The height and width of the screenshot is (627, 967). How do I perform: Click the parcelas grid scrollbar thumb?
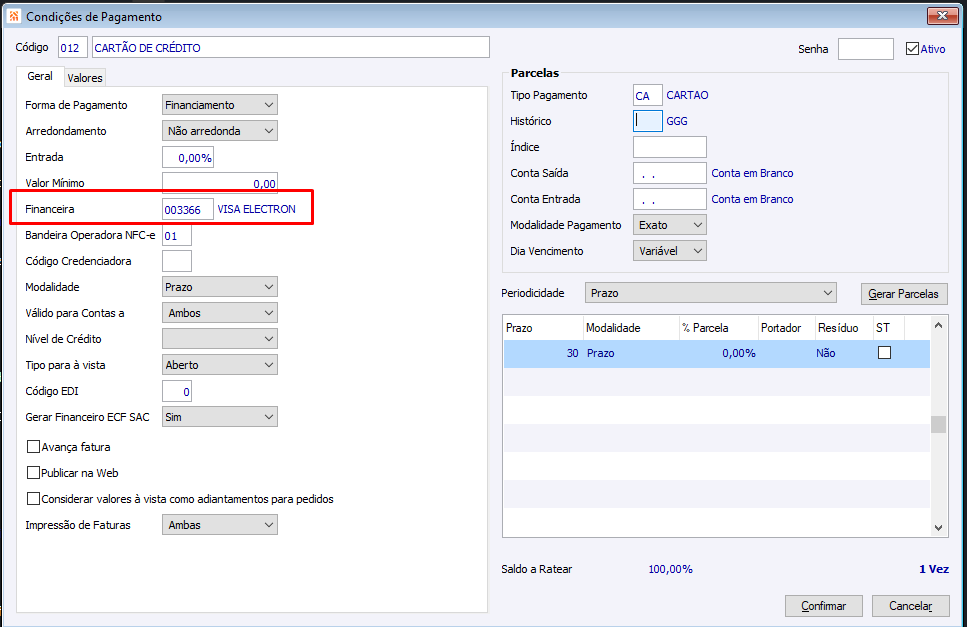coord(938,424)
